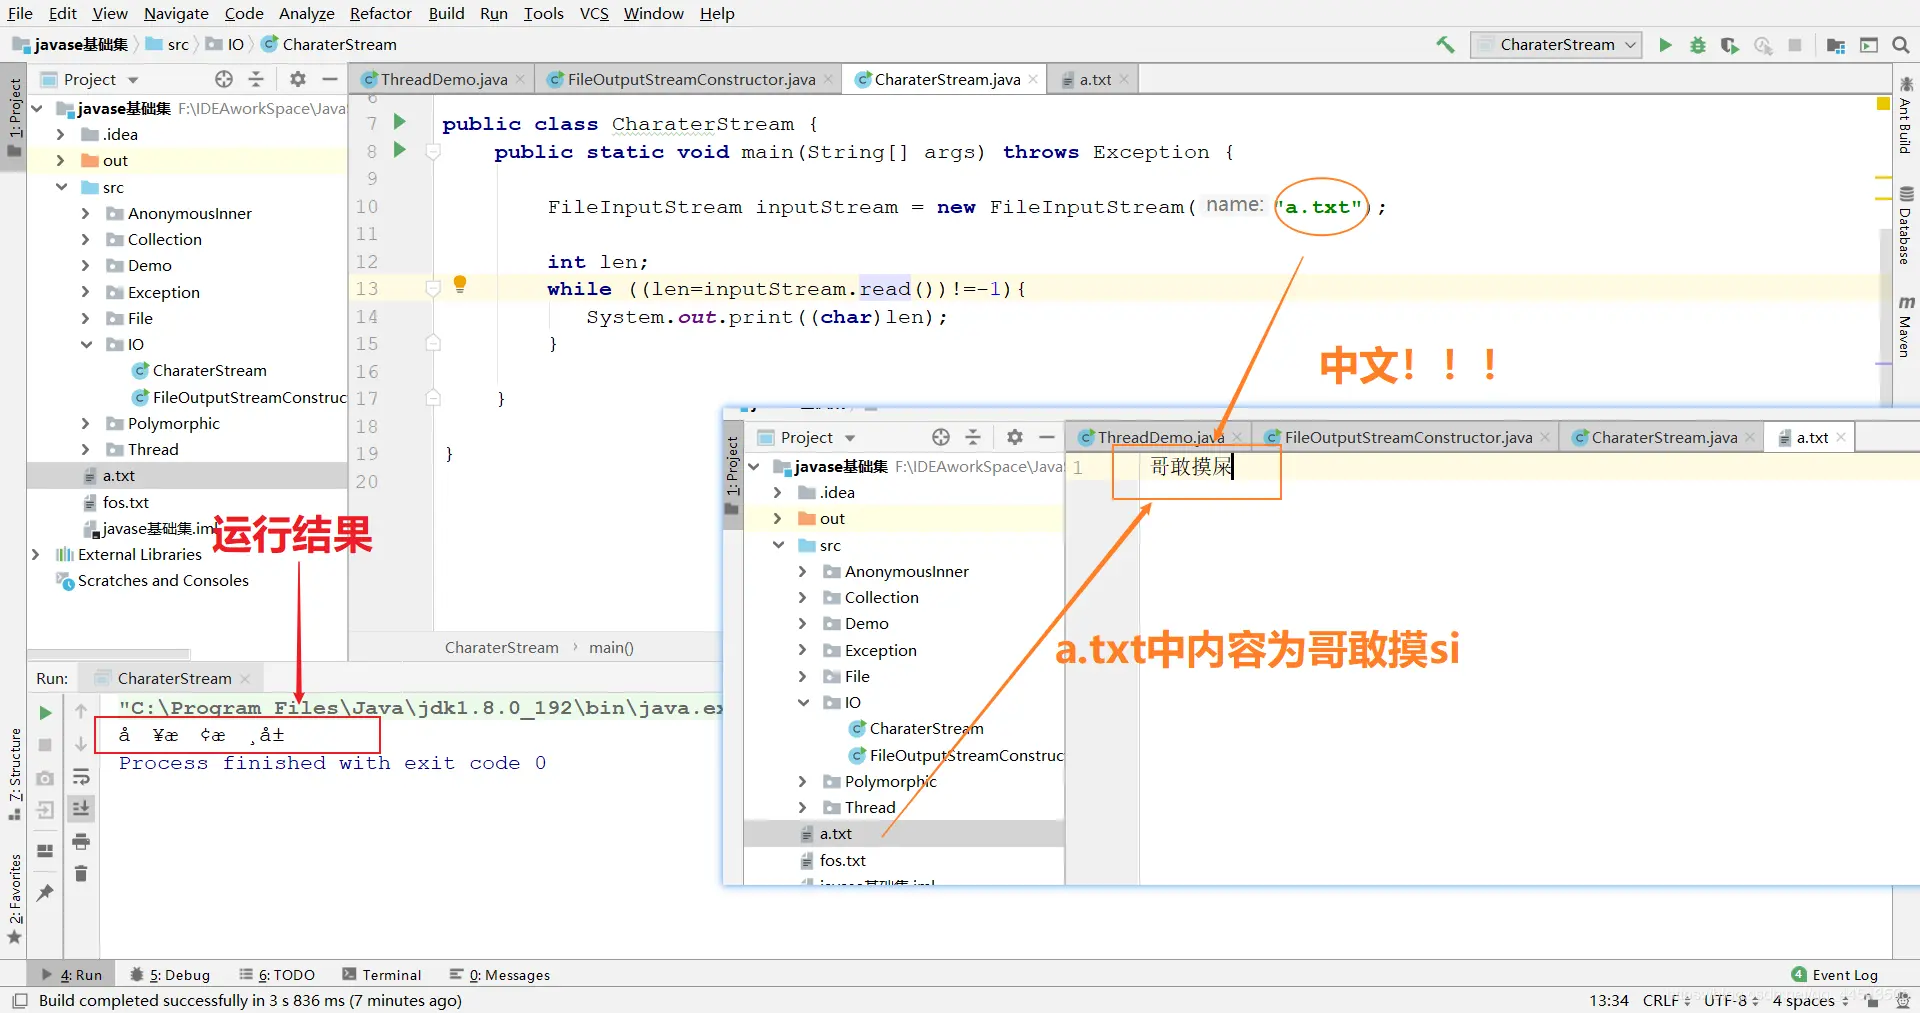
Task: Open the Refactor menu
Action: pyautogui.click(x=380, y=13)
